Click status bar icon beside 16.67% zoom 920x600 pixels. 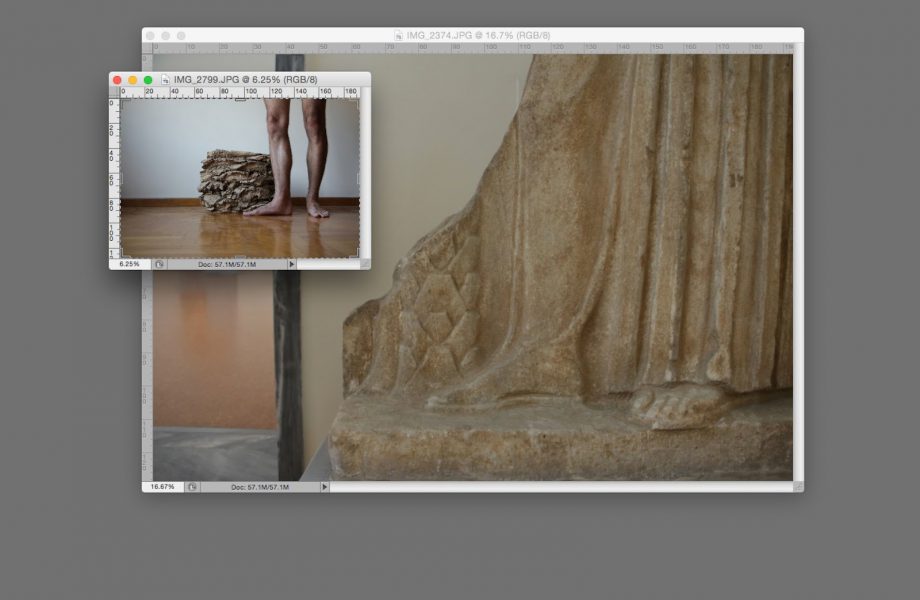[x=192, y=487]
